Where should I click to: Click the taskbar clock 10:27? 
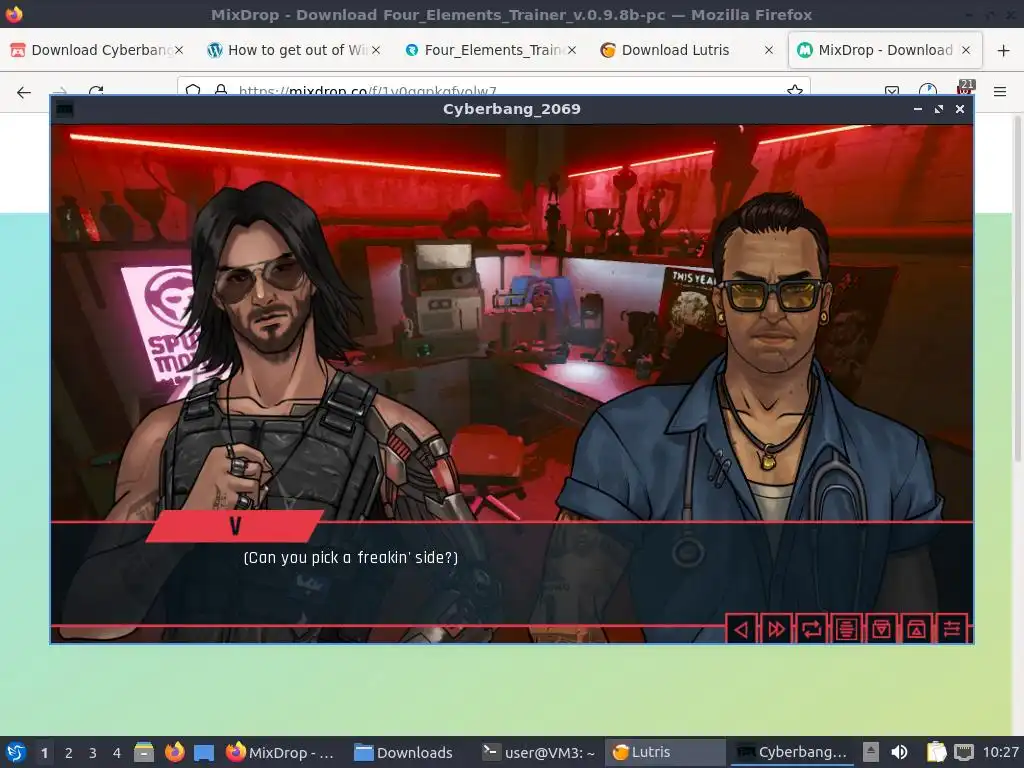(1000, 752)
